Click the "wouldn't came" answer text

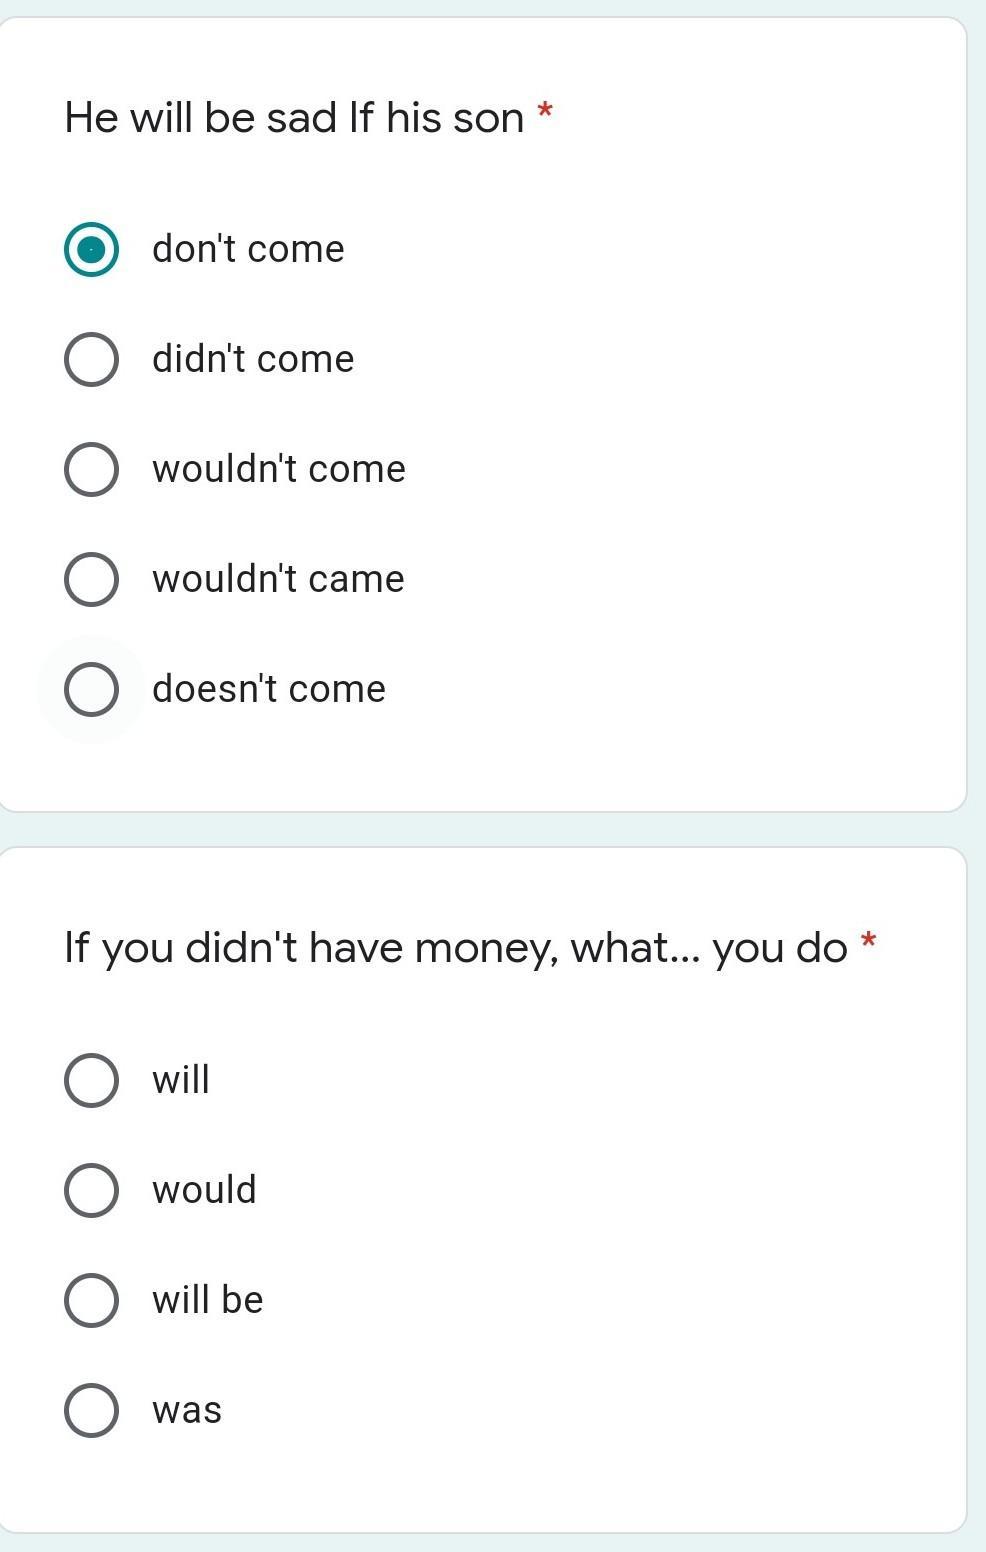click(278, 579)
